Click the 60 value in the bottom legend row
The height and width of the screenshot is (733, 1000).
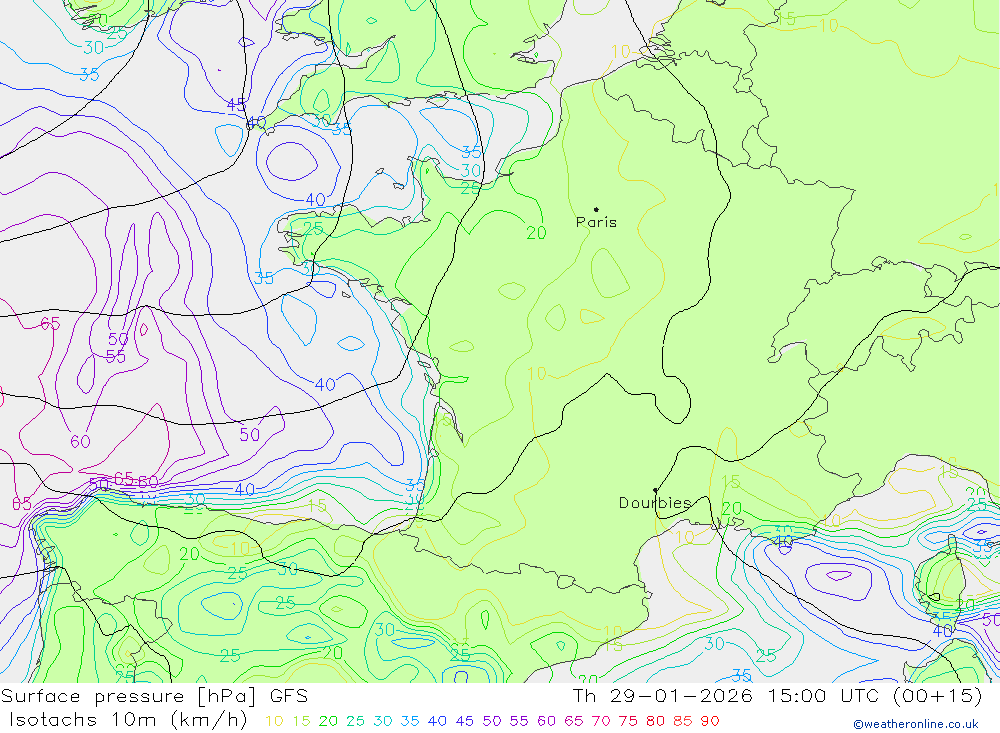tap(546, 721)
